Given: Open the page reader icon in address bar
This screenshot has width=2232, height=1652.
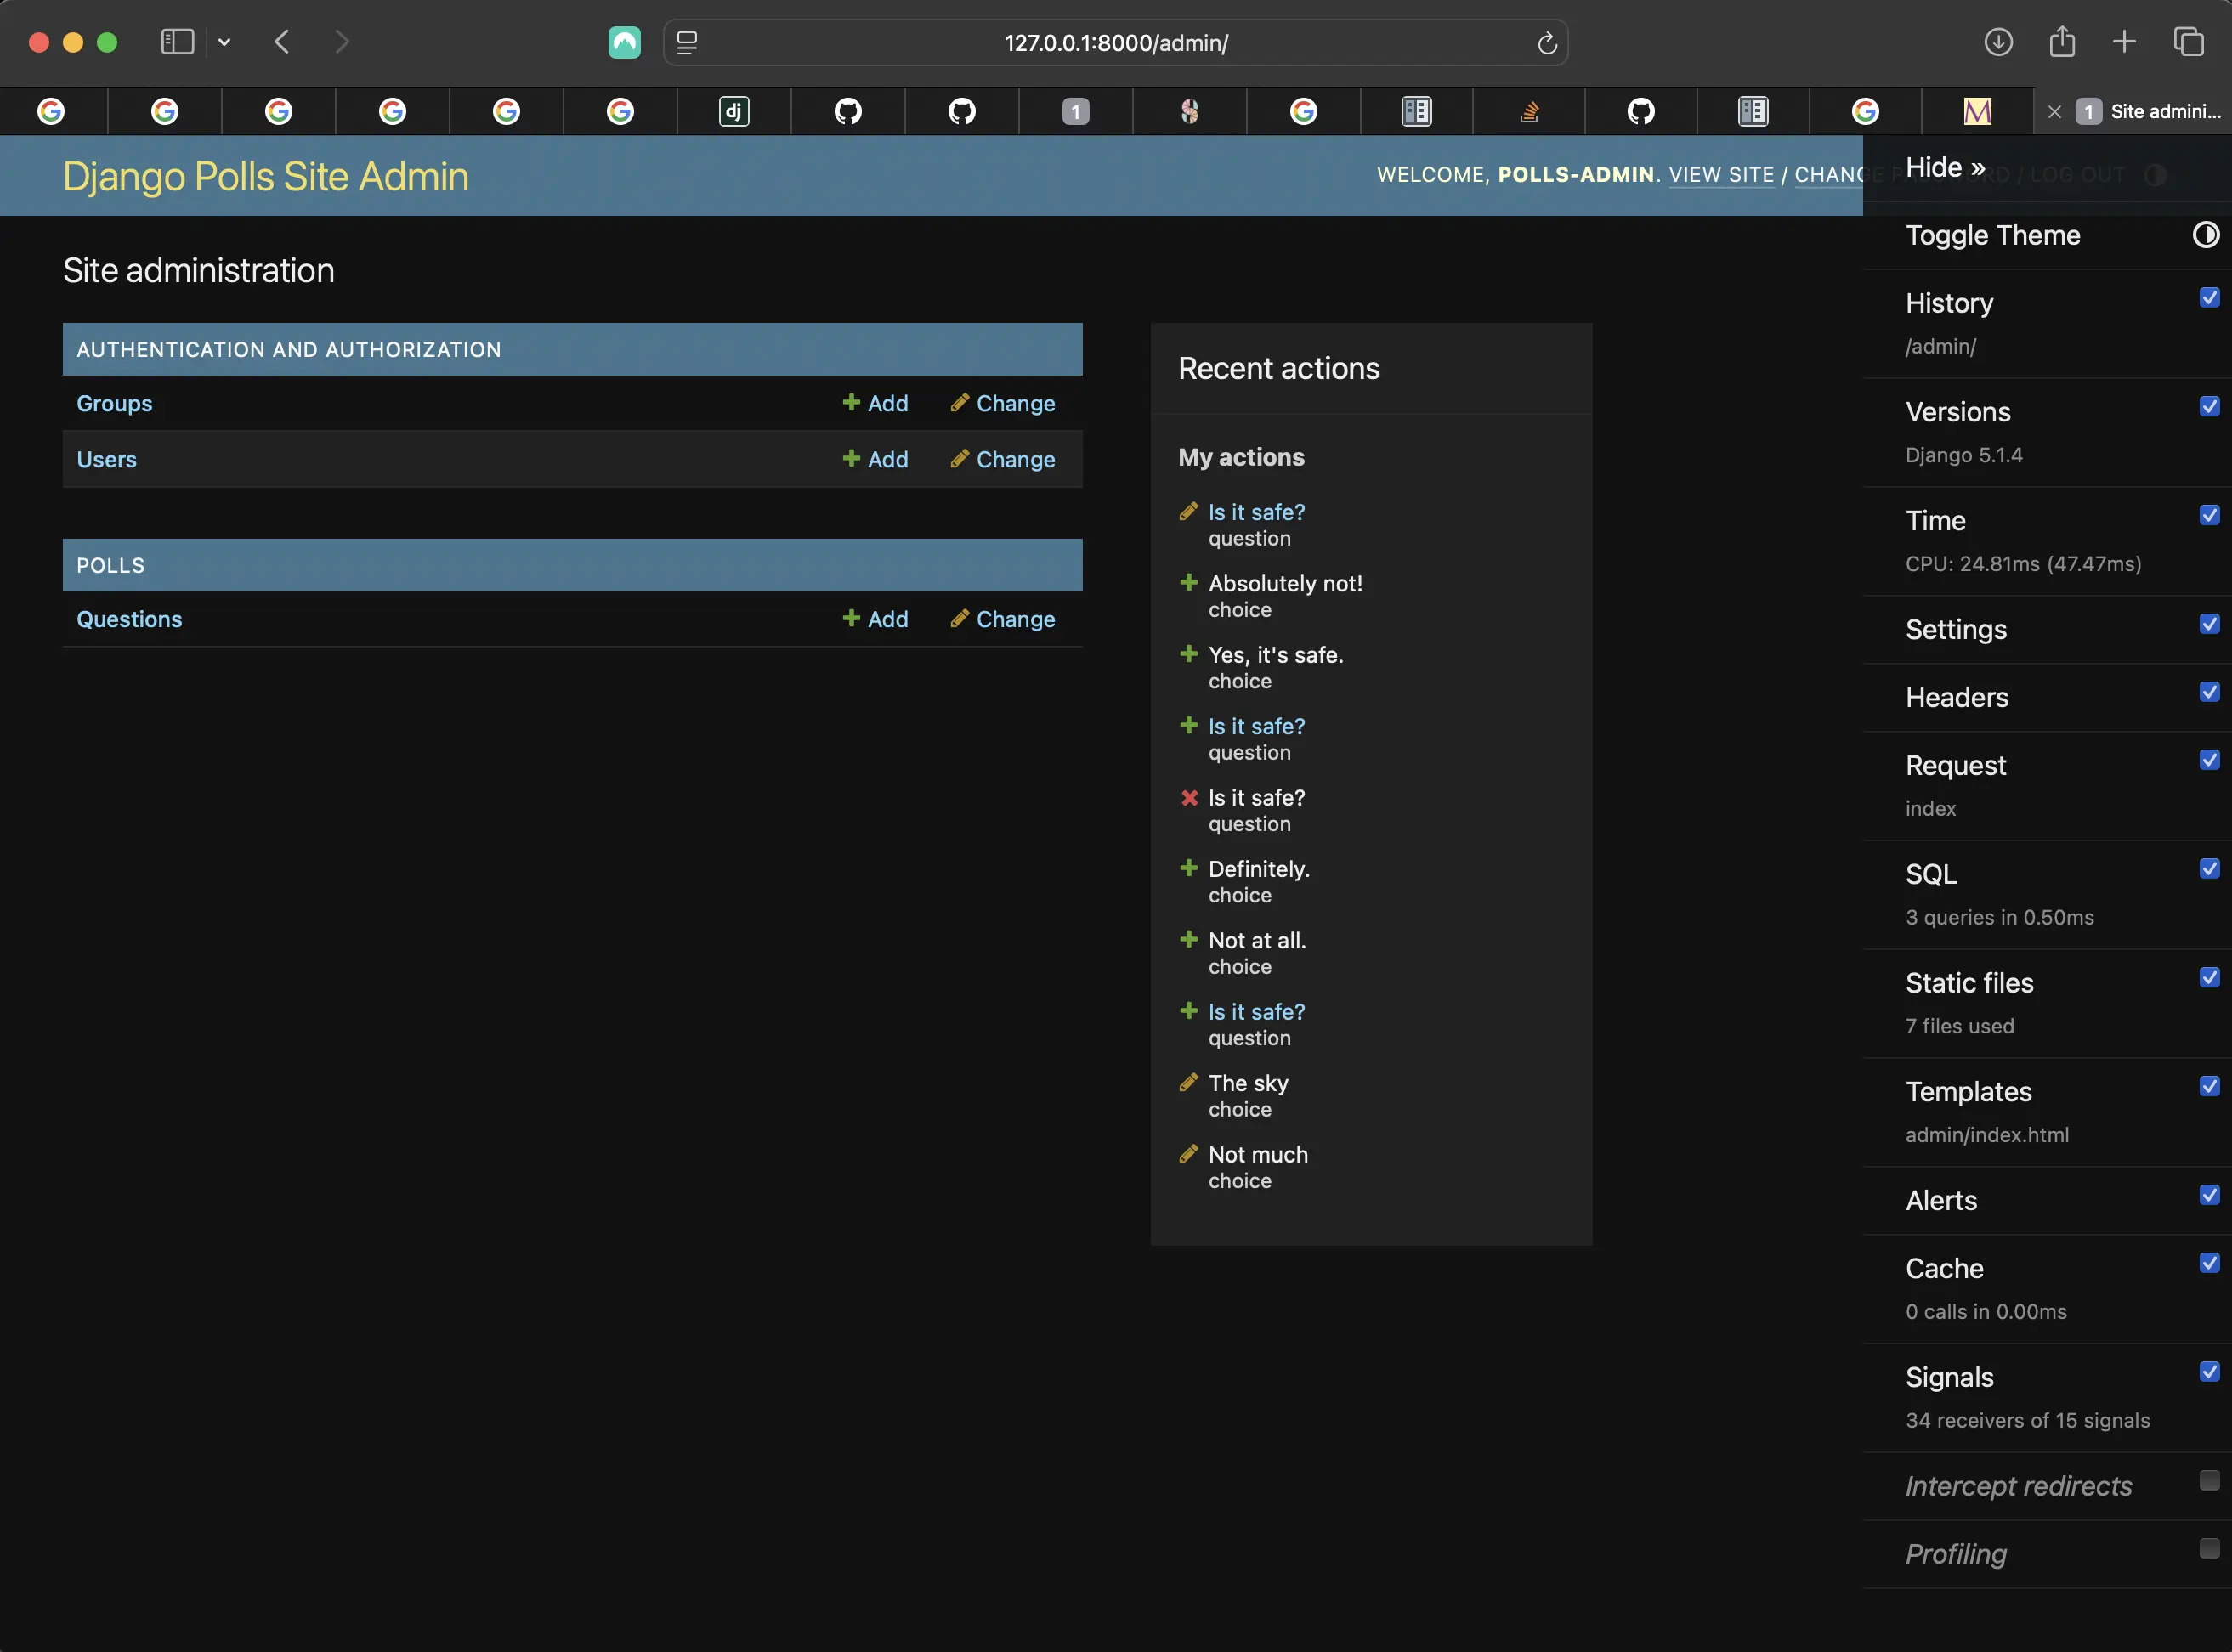Looking at the screenshot, I should 687,42.
